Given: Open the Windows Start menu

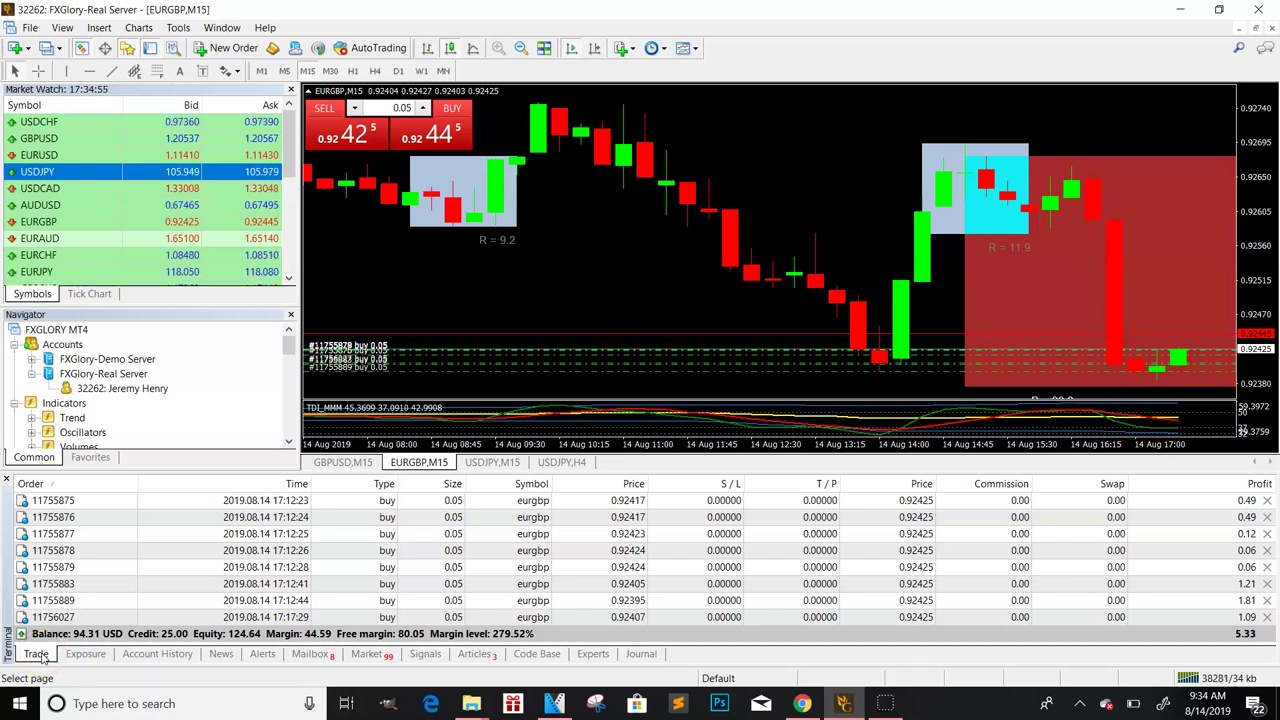Looking at the screenshot, I should [x=19, y=704].
